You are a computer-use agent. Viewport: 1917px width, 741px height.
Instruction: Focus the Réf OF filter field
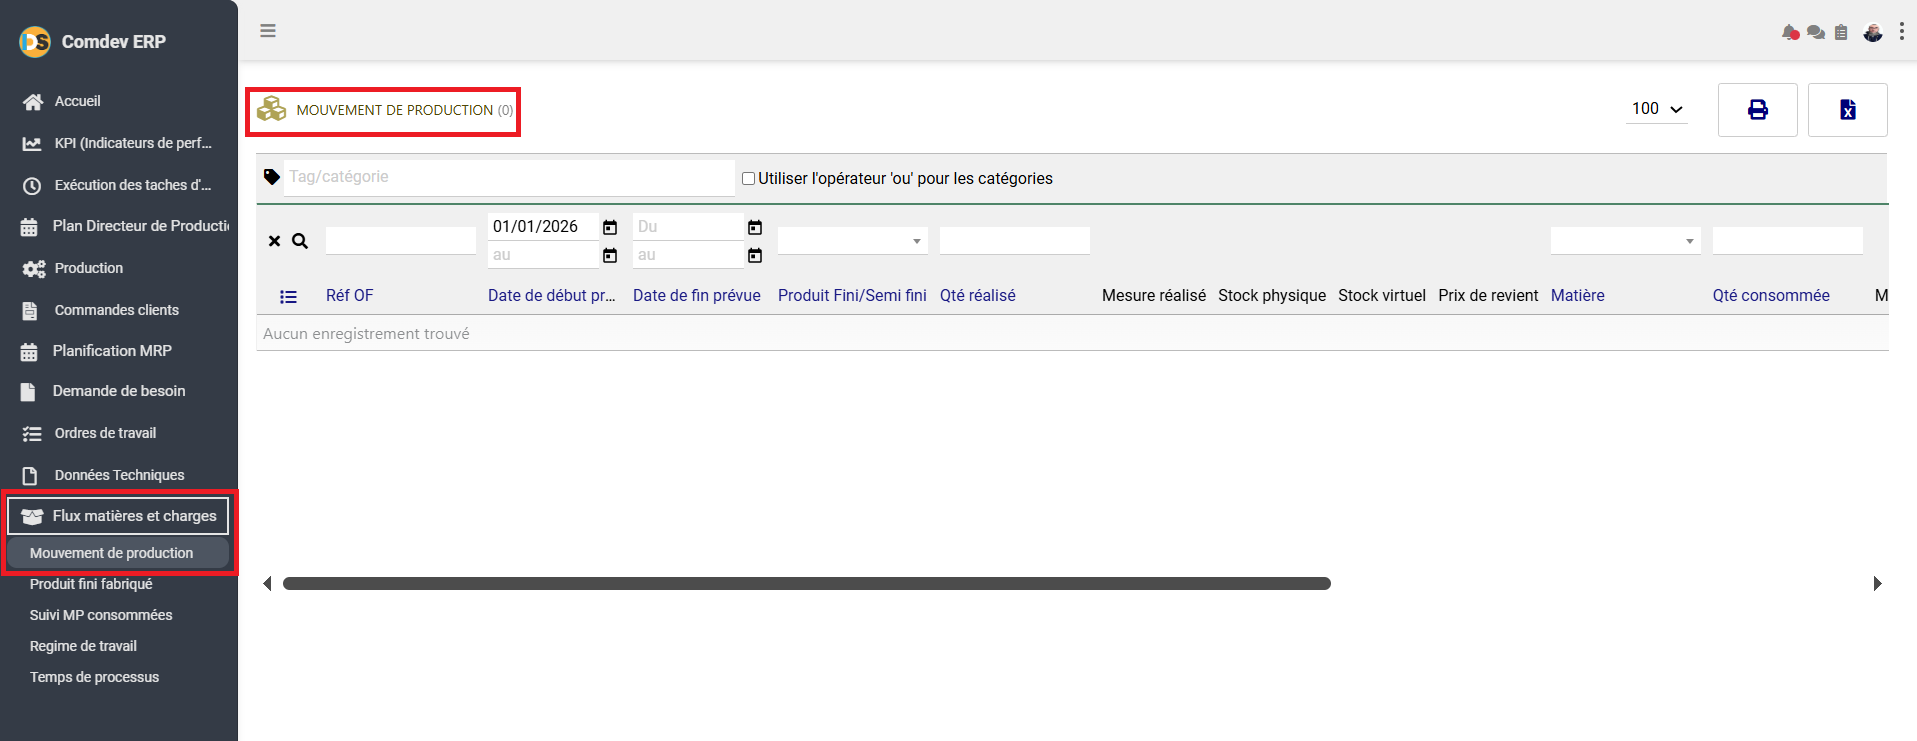coord(401,241)
